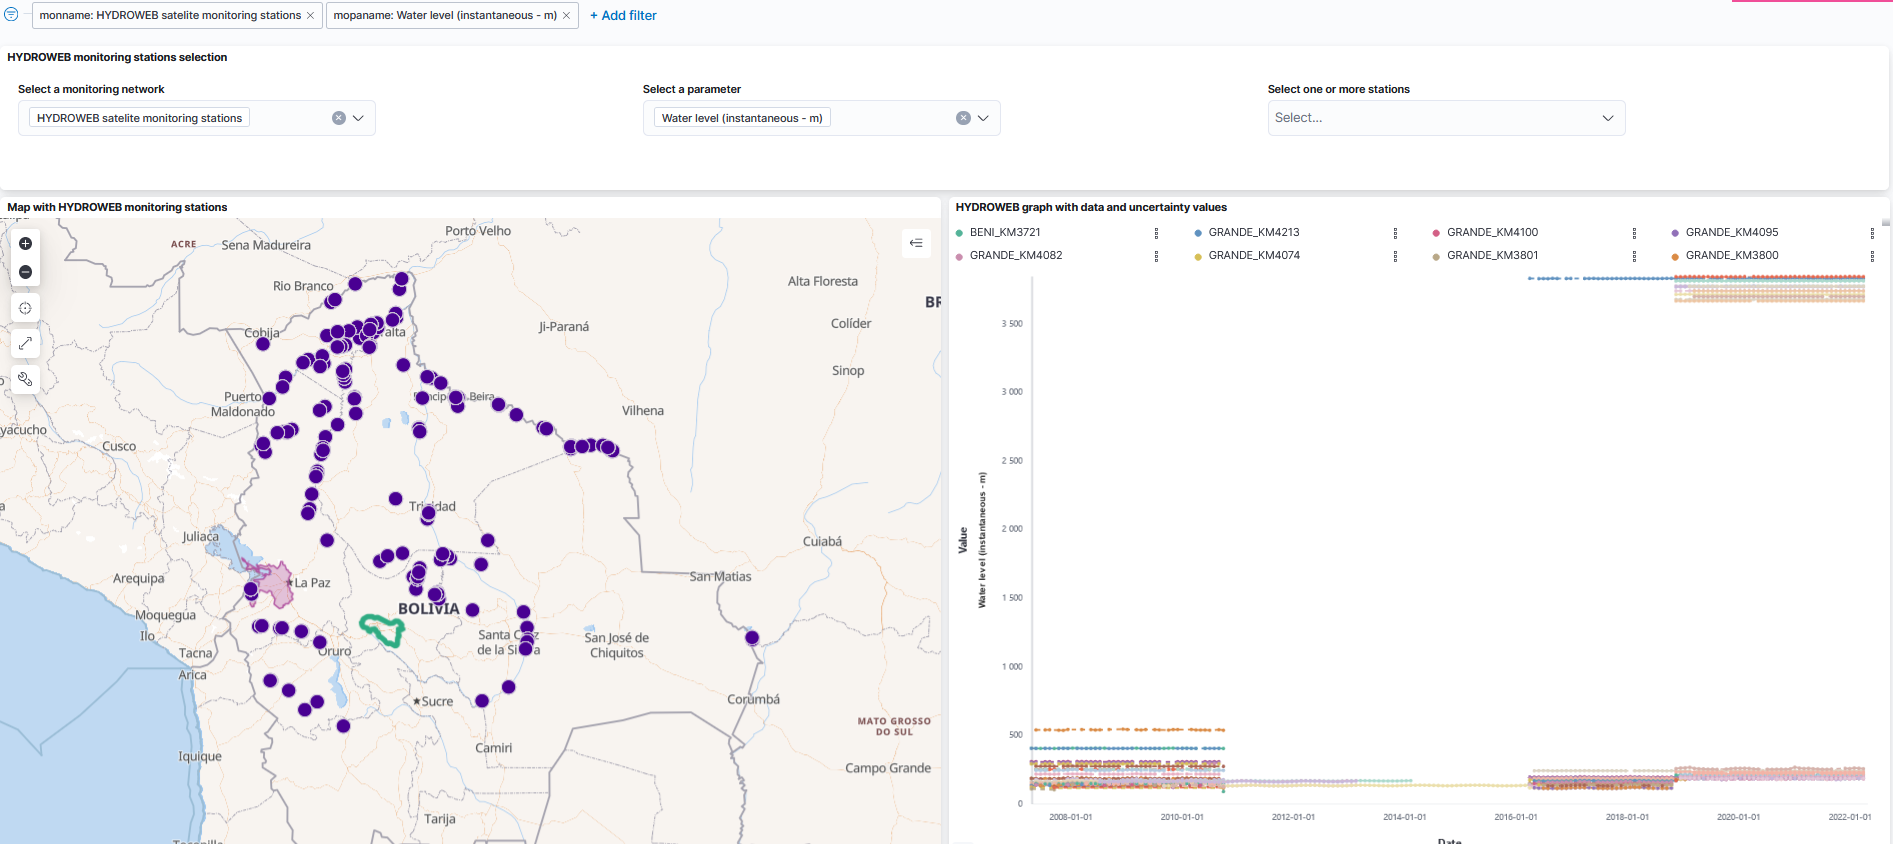Toggle GRANDE_KM3800 legend series visibility

[x=1731, y=256]
